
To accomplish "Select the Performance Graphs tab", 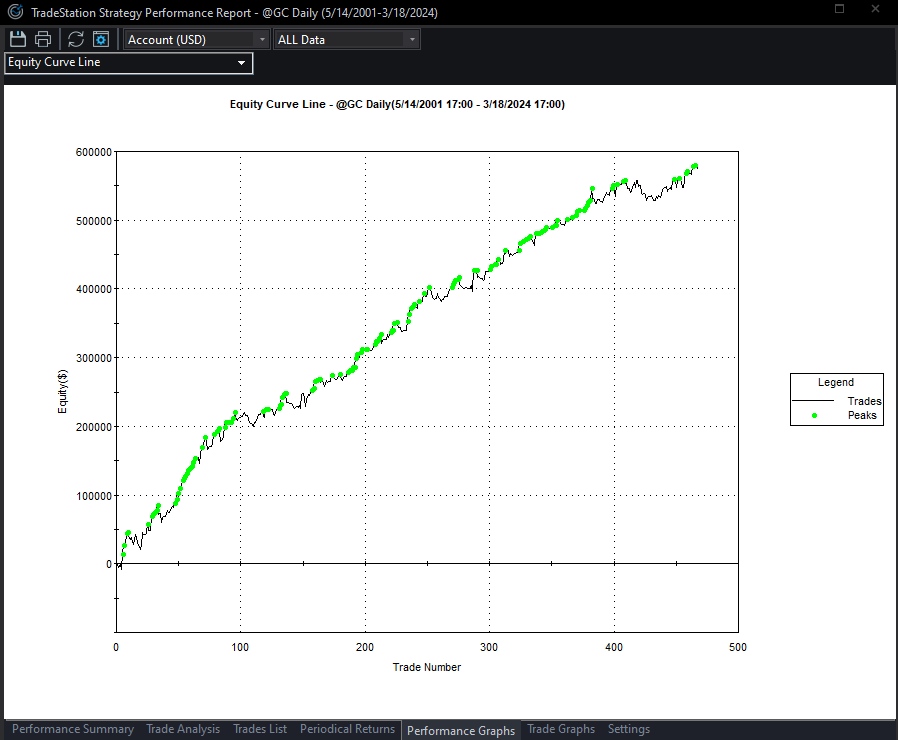I will pos(461,730).
